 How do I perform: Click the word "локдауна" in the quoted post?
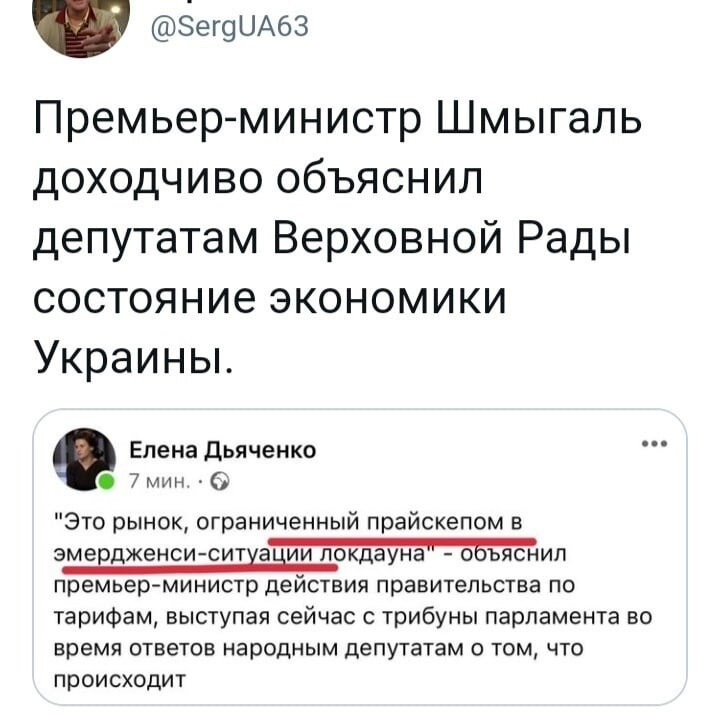[374, 553]
